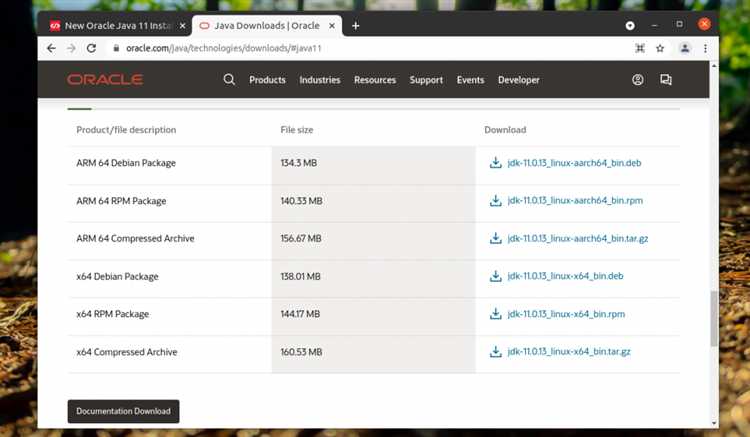
Task: Expand the Products navigation menu
Action: pyautogui.click(x=267, y=80)
